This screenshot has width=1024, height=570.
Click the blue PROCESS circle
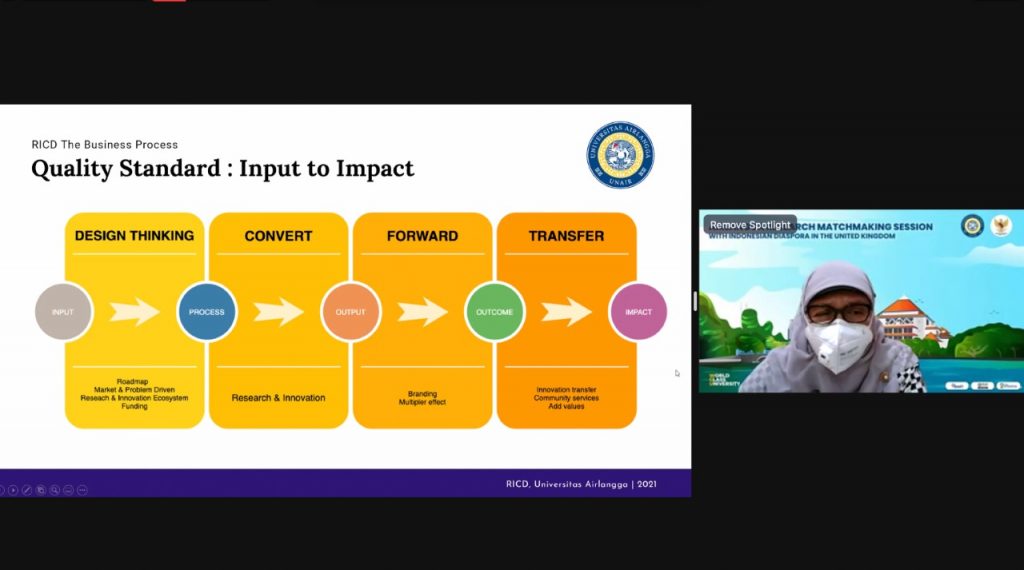(207, 312)
